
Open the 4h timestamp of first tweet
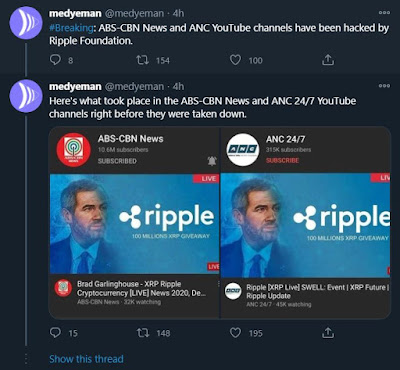tap(178, 13)
